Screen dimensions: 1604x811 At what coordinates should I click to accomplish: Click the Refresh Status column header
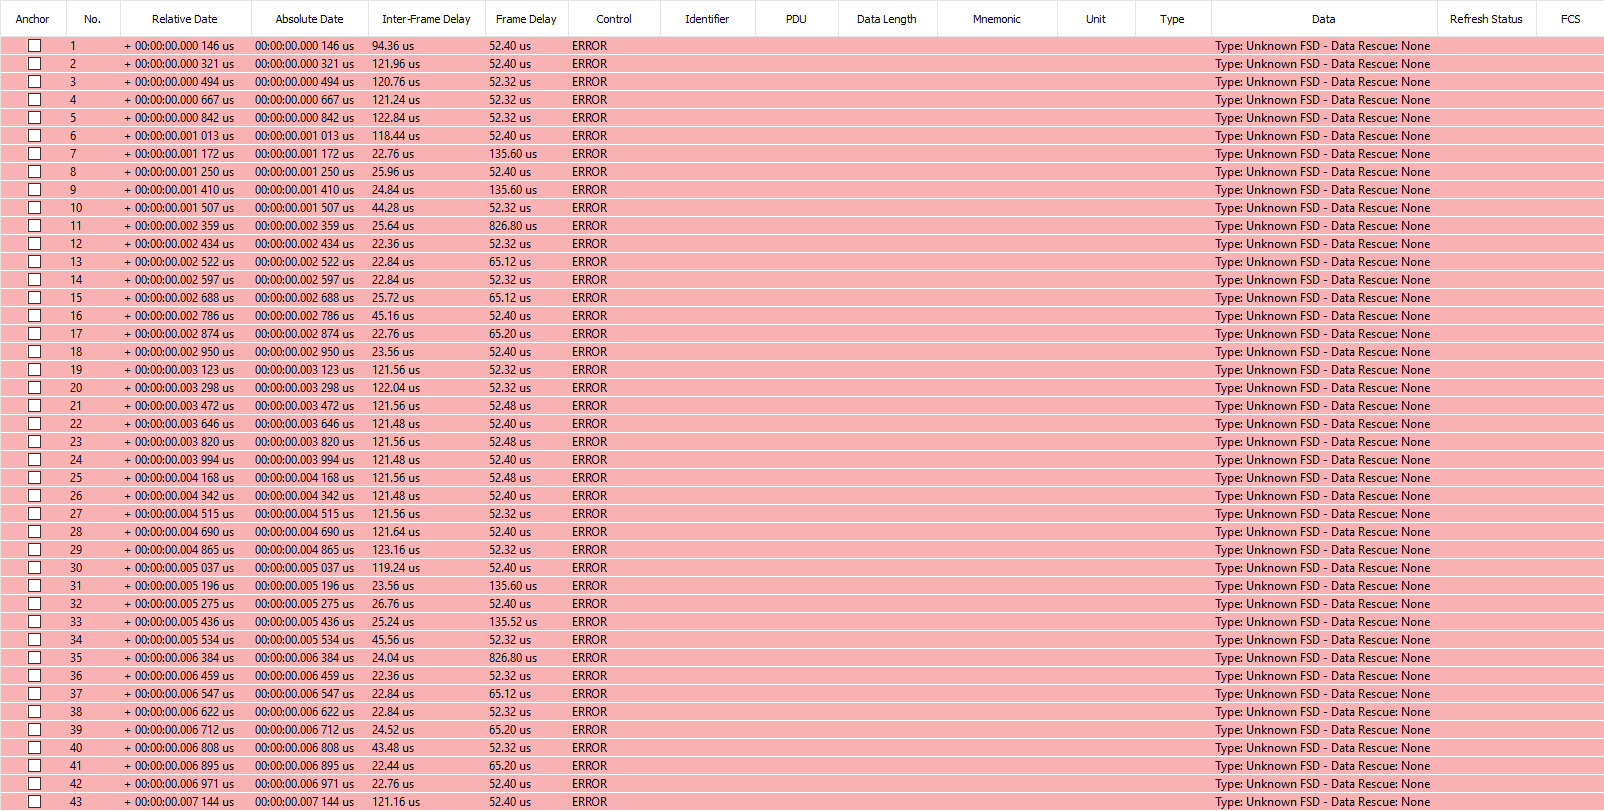(1486, 19)
